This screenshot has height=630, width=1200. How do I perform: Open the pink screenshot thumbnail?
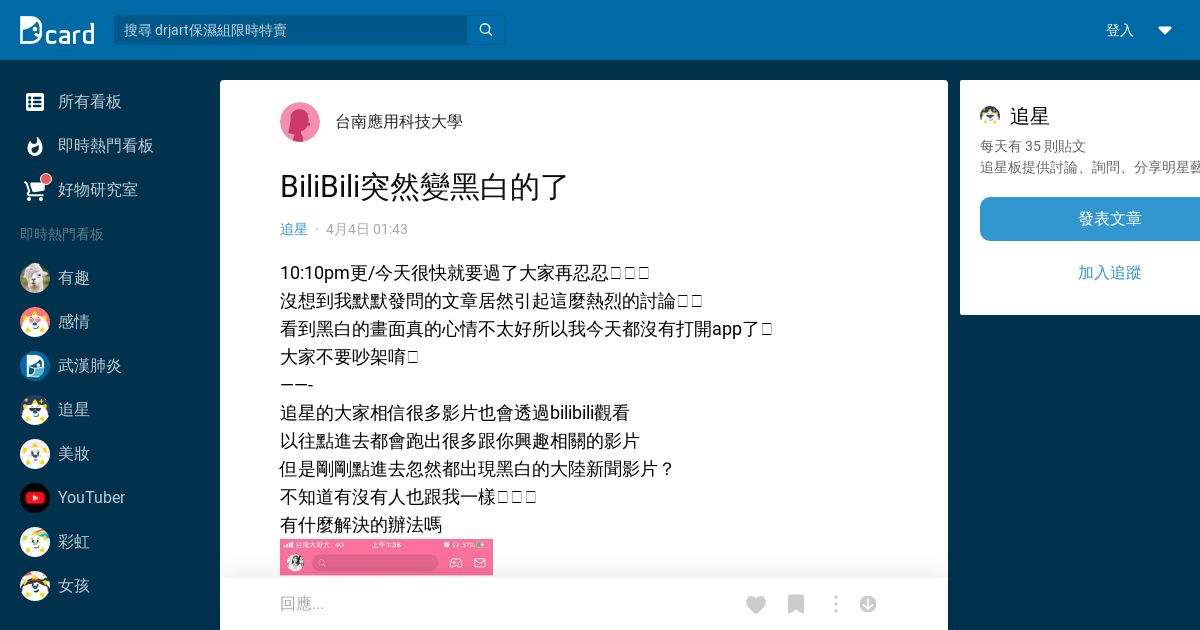pos(386,557)
